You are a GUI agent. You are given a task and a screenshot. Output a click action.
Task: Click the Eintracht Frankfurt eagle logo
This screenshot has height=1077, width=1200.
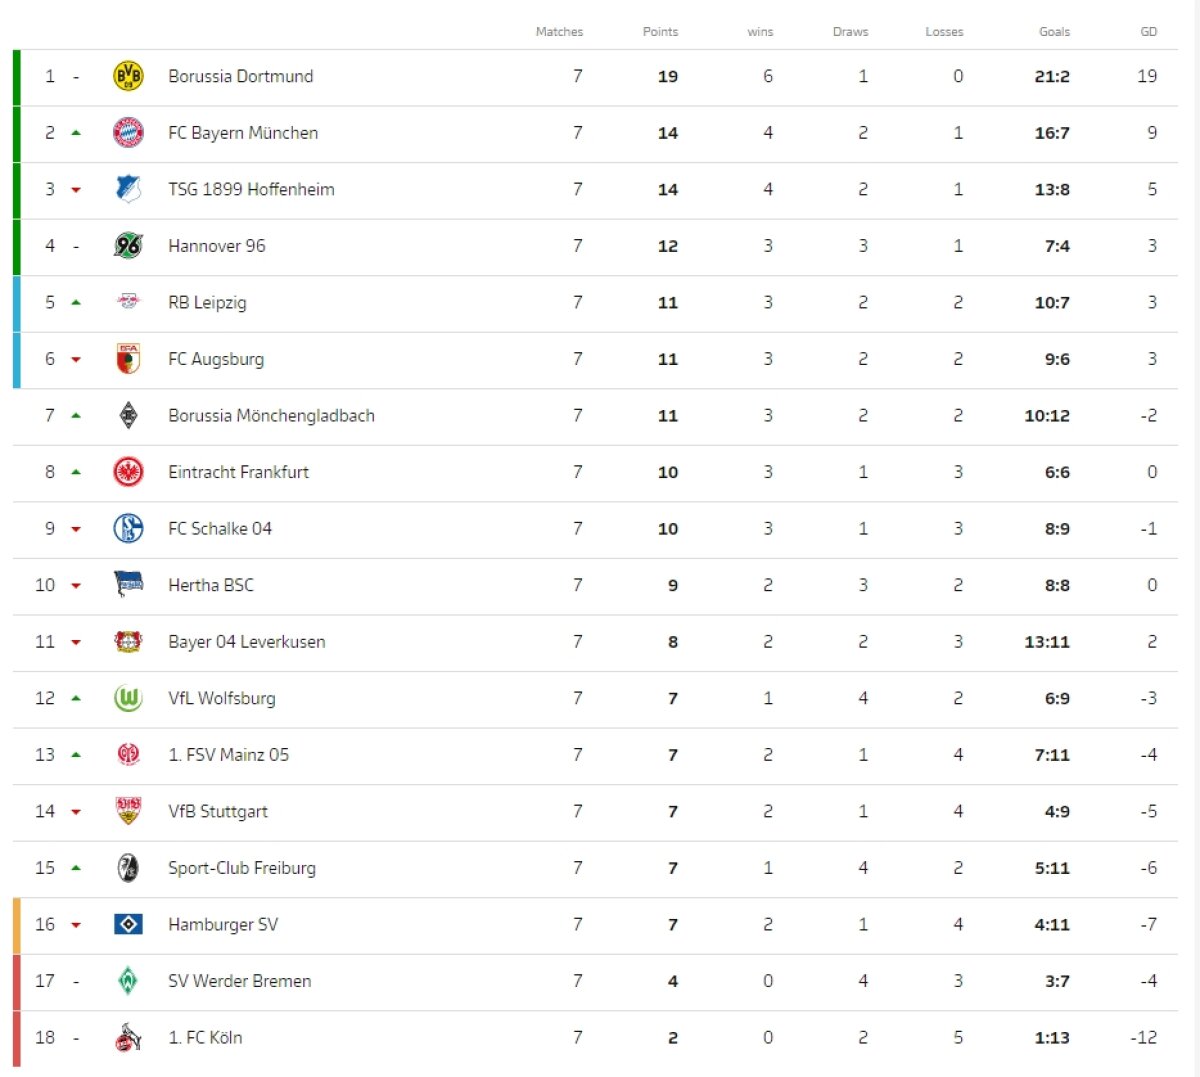tap(128, 472)
